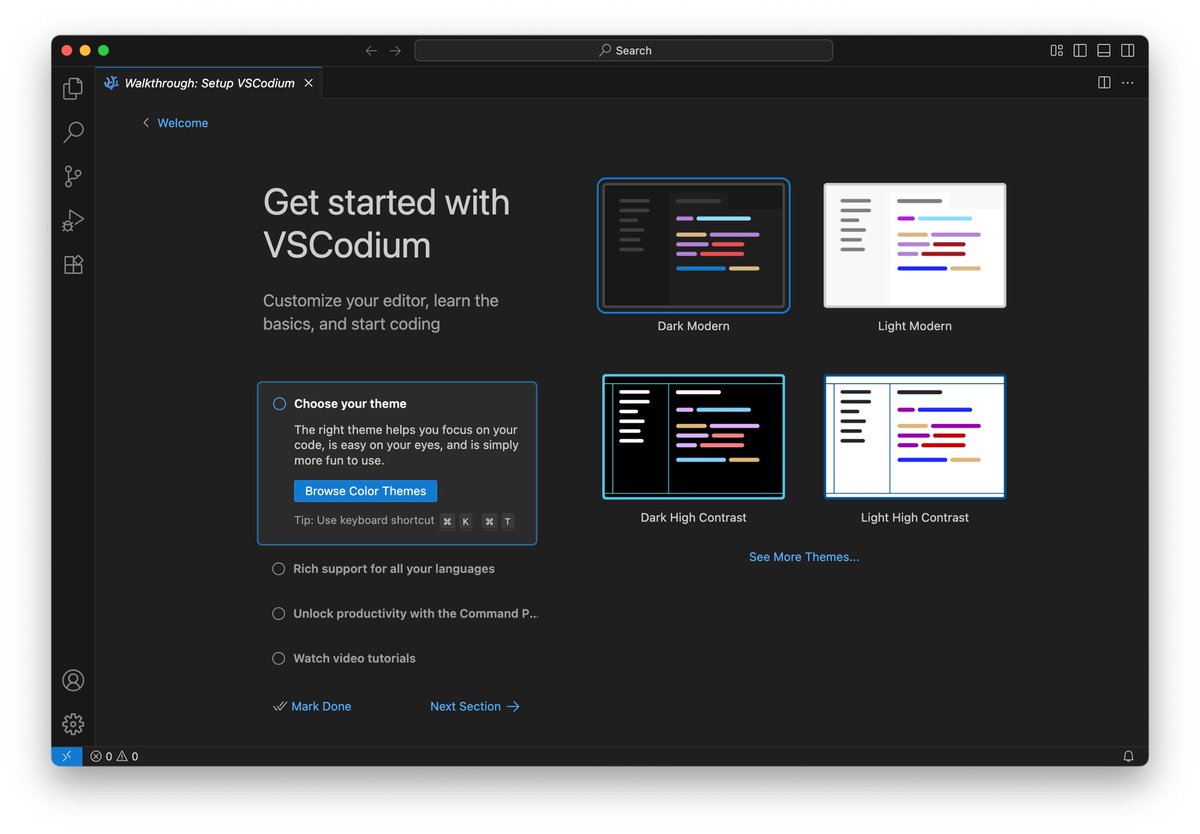Toggle Rich support for all your languages circle
This screenshot has height=834, width=1200.
(x=279, y=569)
